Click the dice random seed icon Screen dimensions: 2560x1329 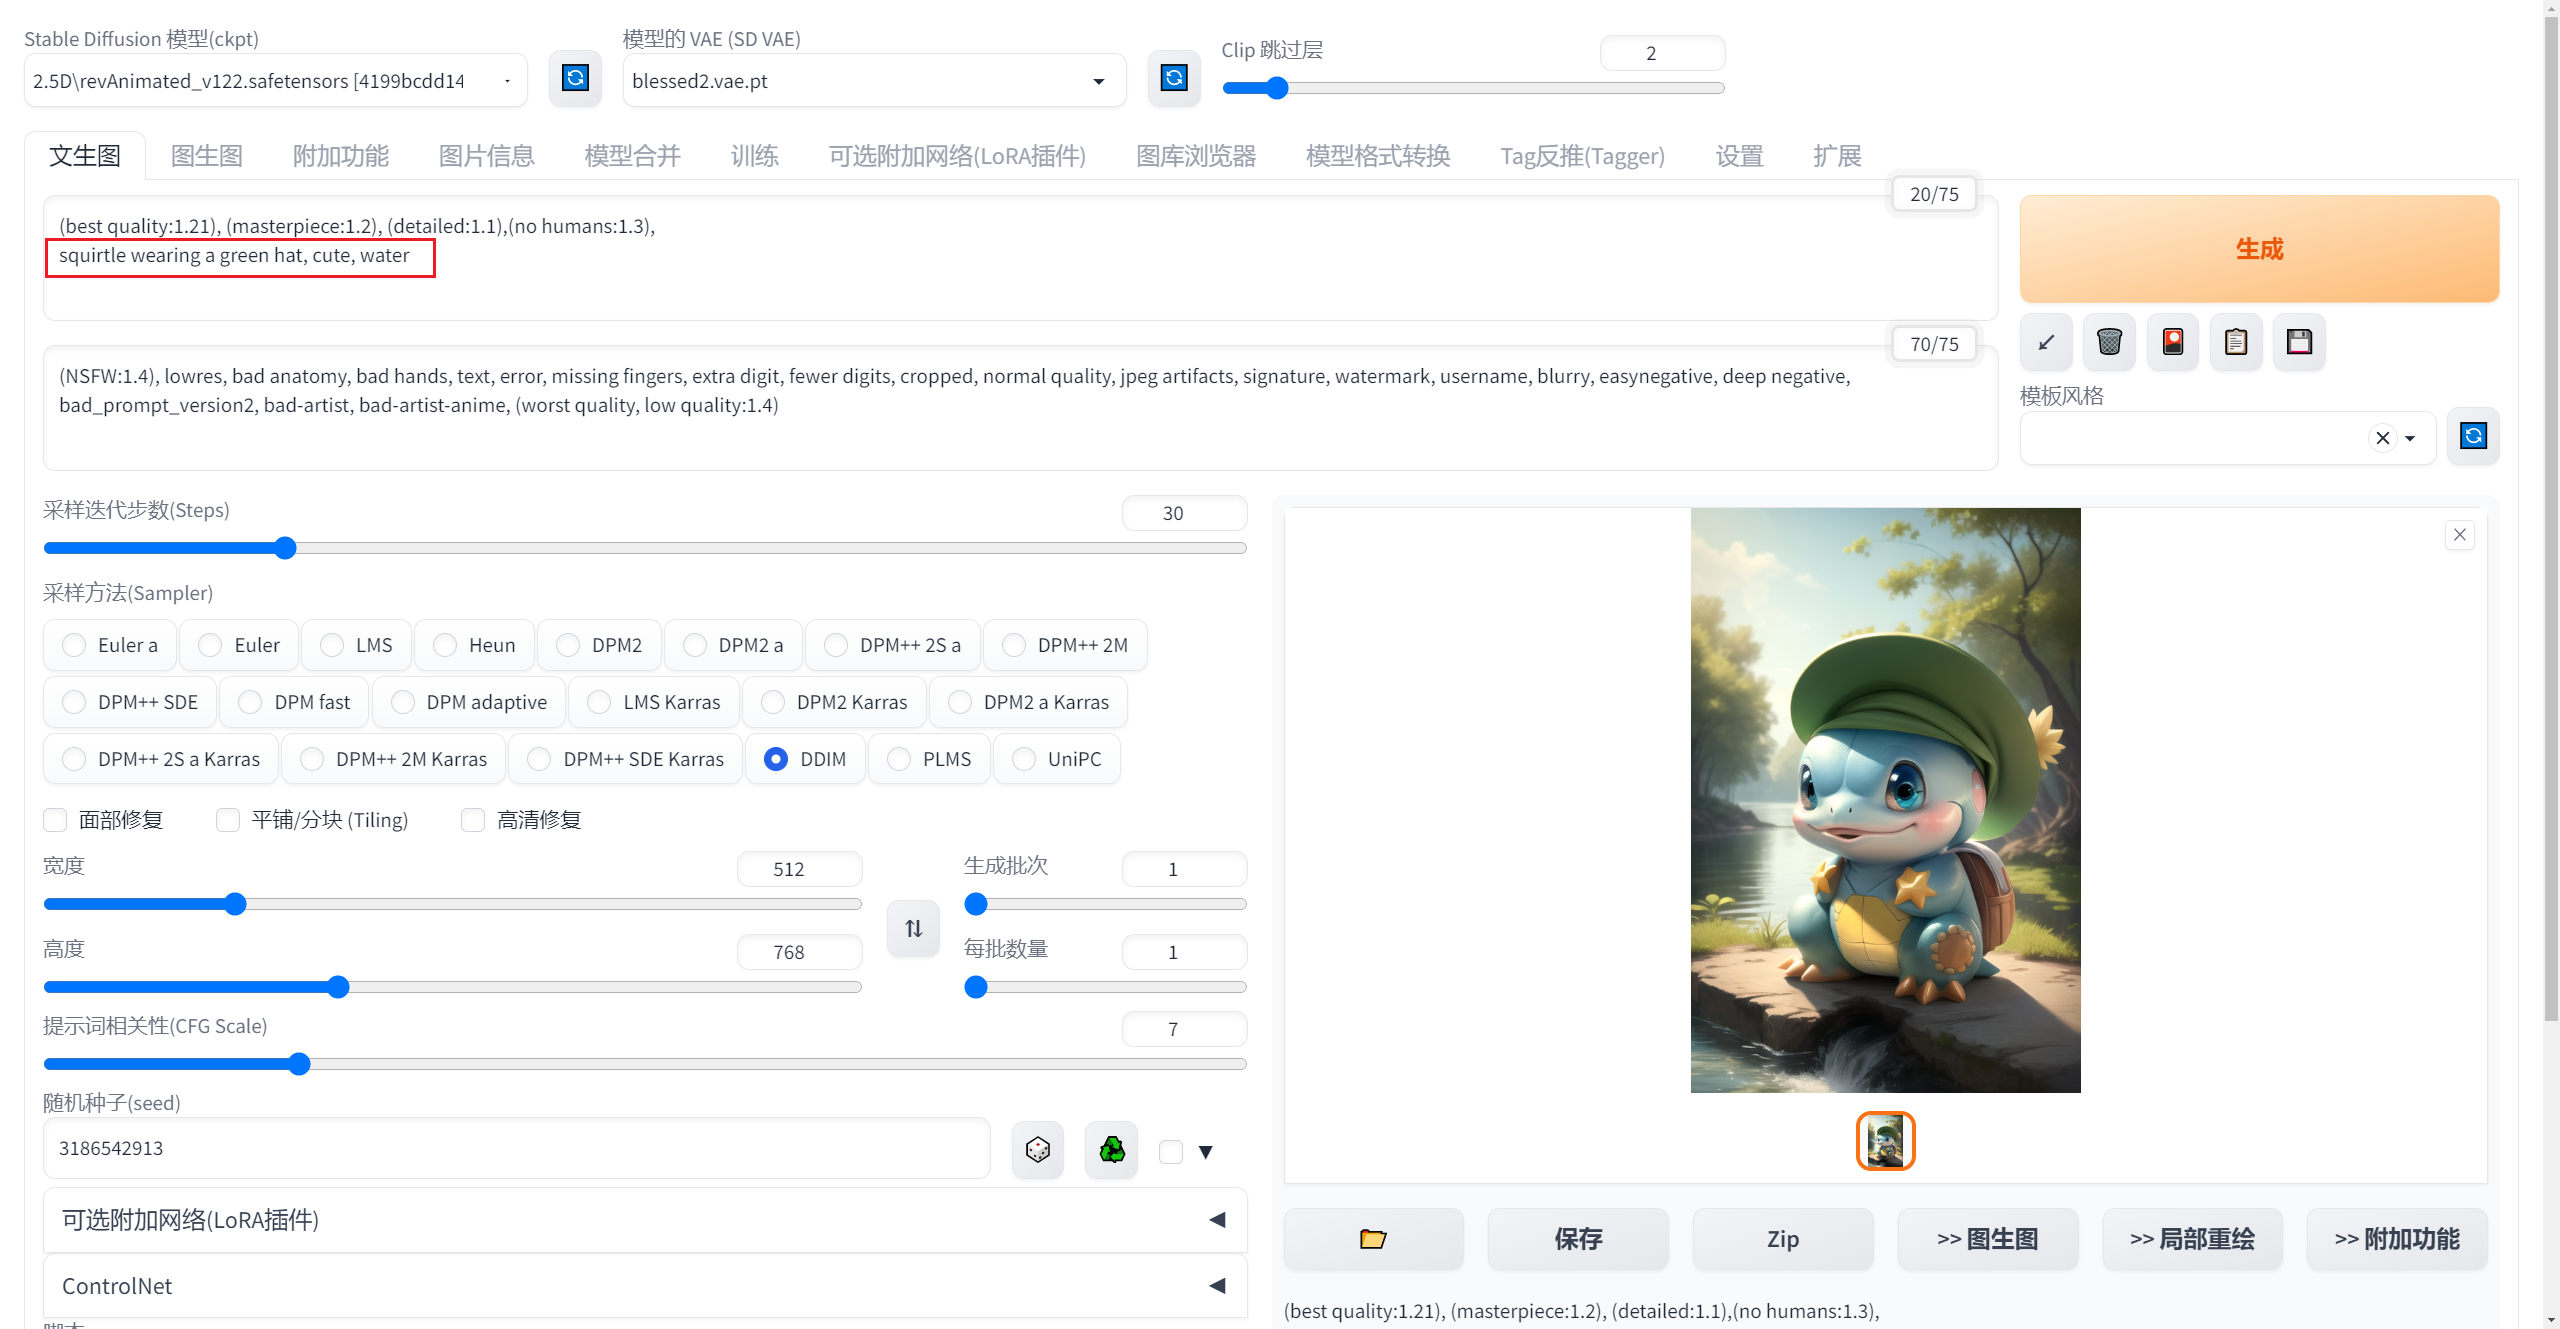click(x=1037, y=1149)
